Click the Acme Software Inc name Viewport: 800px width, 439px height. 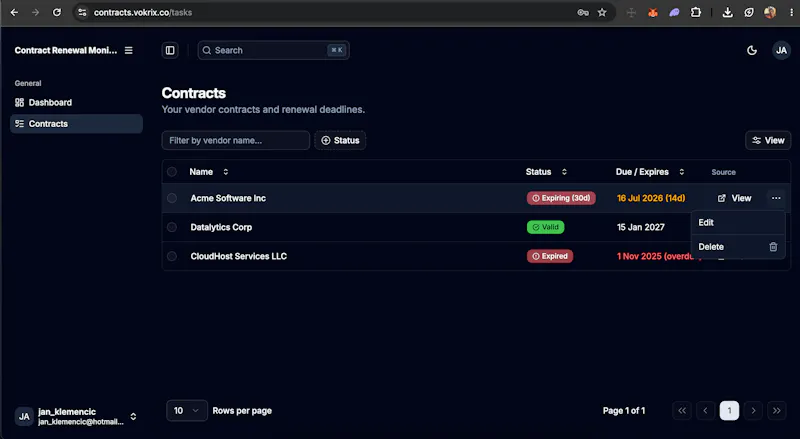pyautogui.click(x=228, y=198)
